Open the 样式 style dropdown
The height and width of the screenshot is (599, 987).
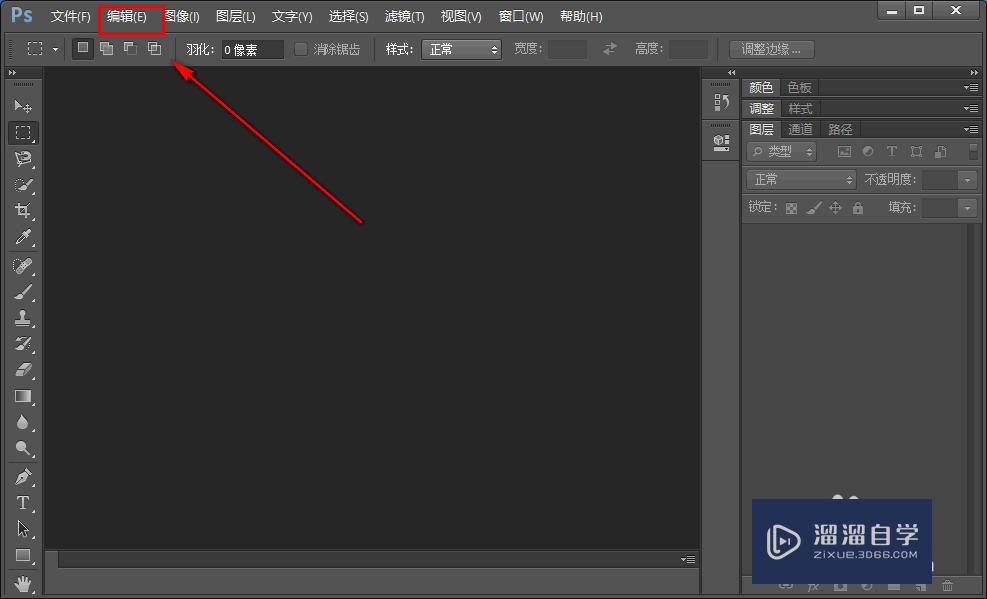coord(461,50)
